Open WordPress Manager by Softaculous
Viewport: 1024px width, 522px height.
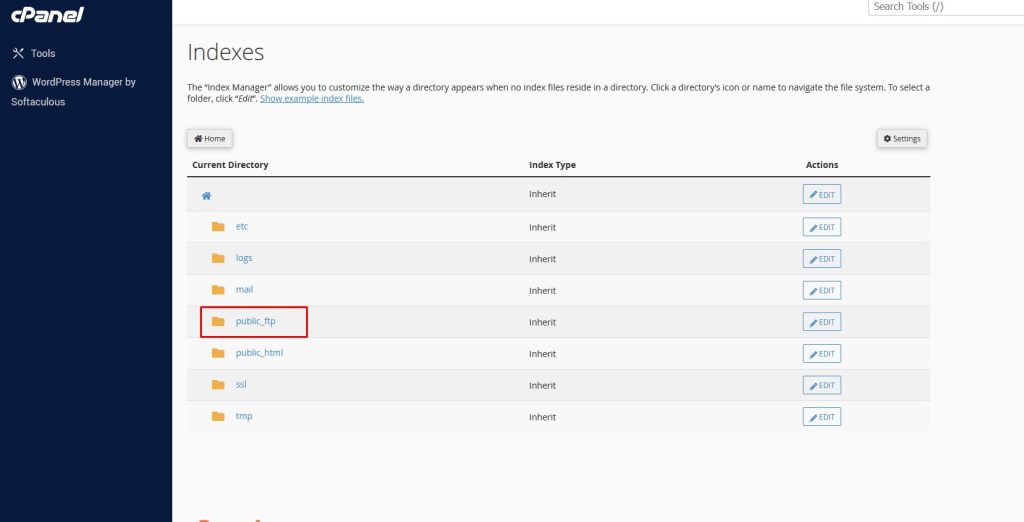(x=82, y=83)
